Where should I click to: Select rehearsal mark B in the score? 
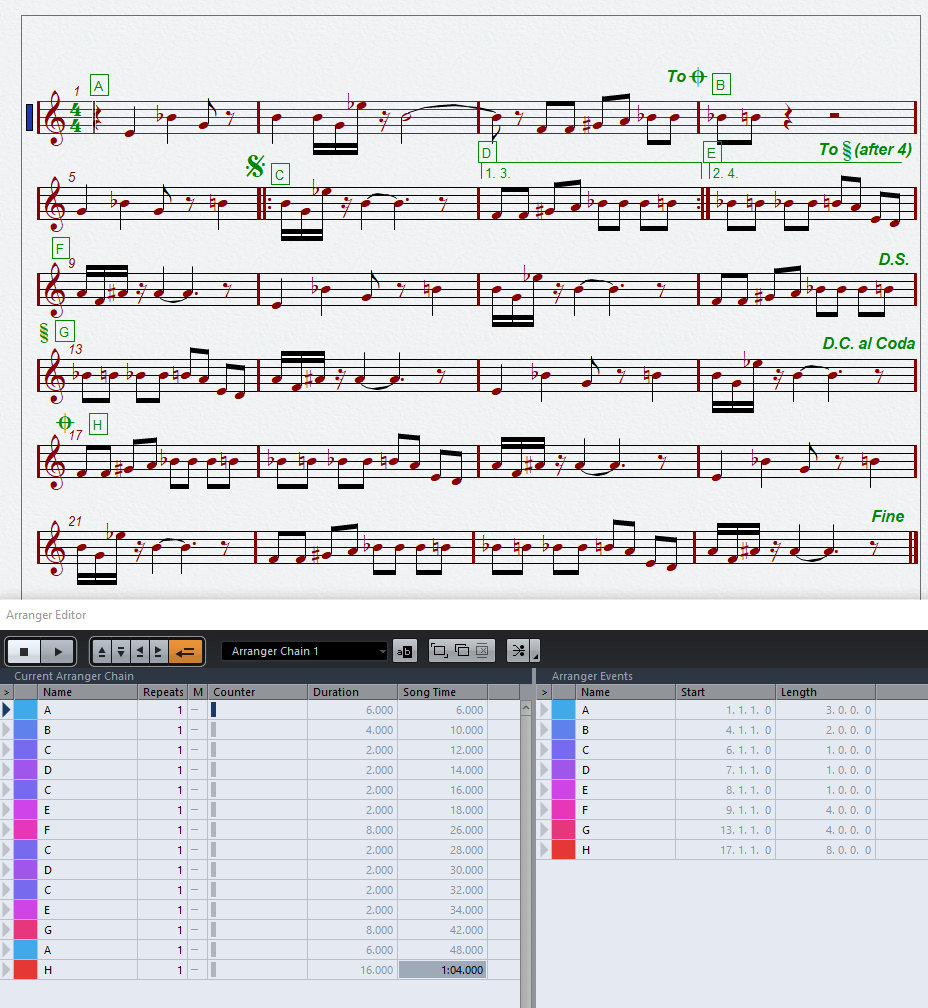[x=720, y=84]
